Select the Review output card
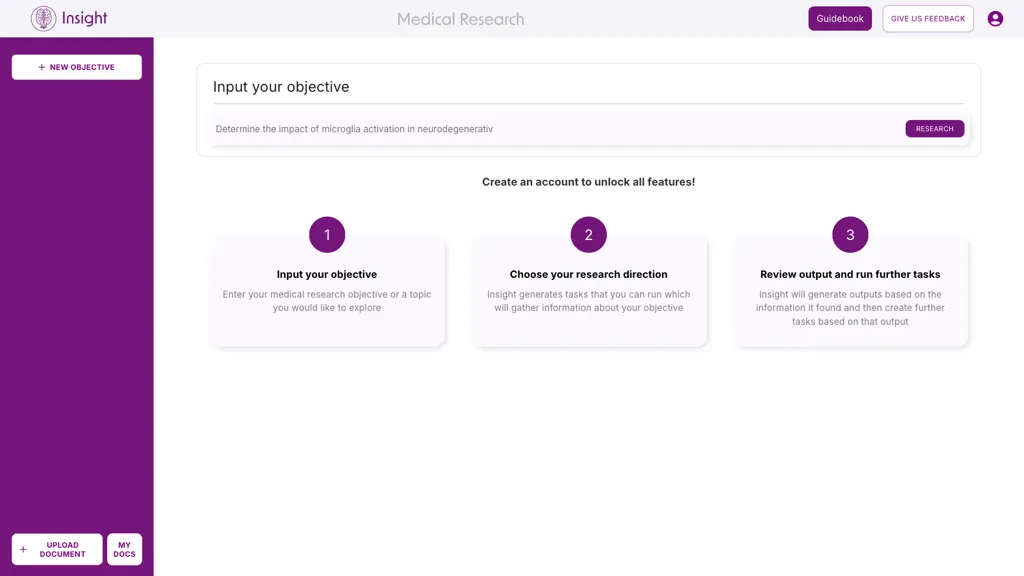1024x576 pixels. 850,295
